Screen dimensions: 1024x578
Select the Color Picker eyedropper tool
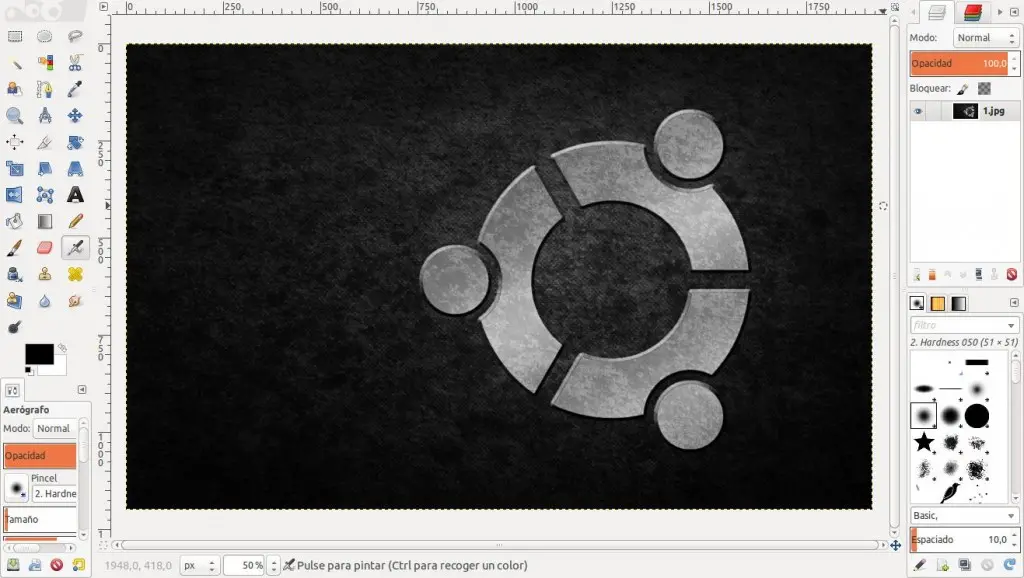point(75,89)
